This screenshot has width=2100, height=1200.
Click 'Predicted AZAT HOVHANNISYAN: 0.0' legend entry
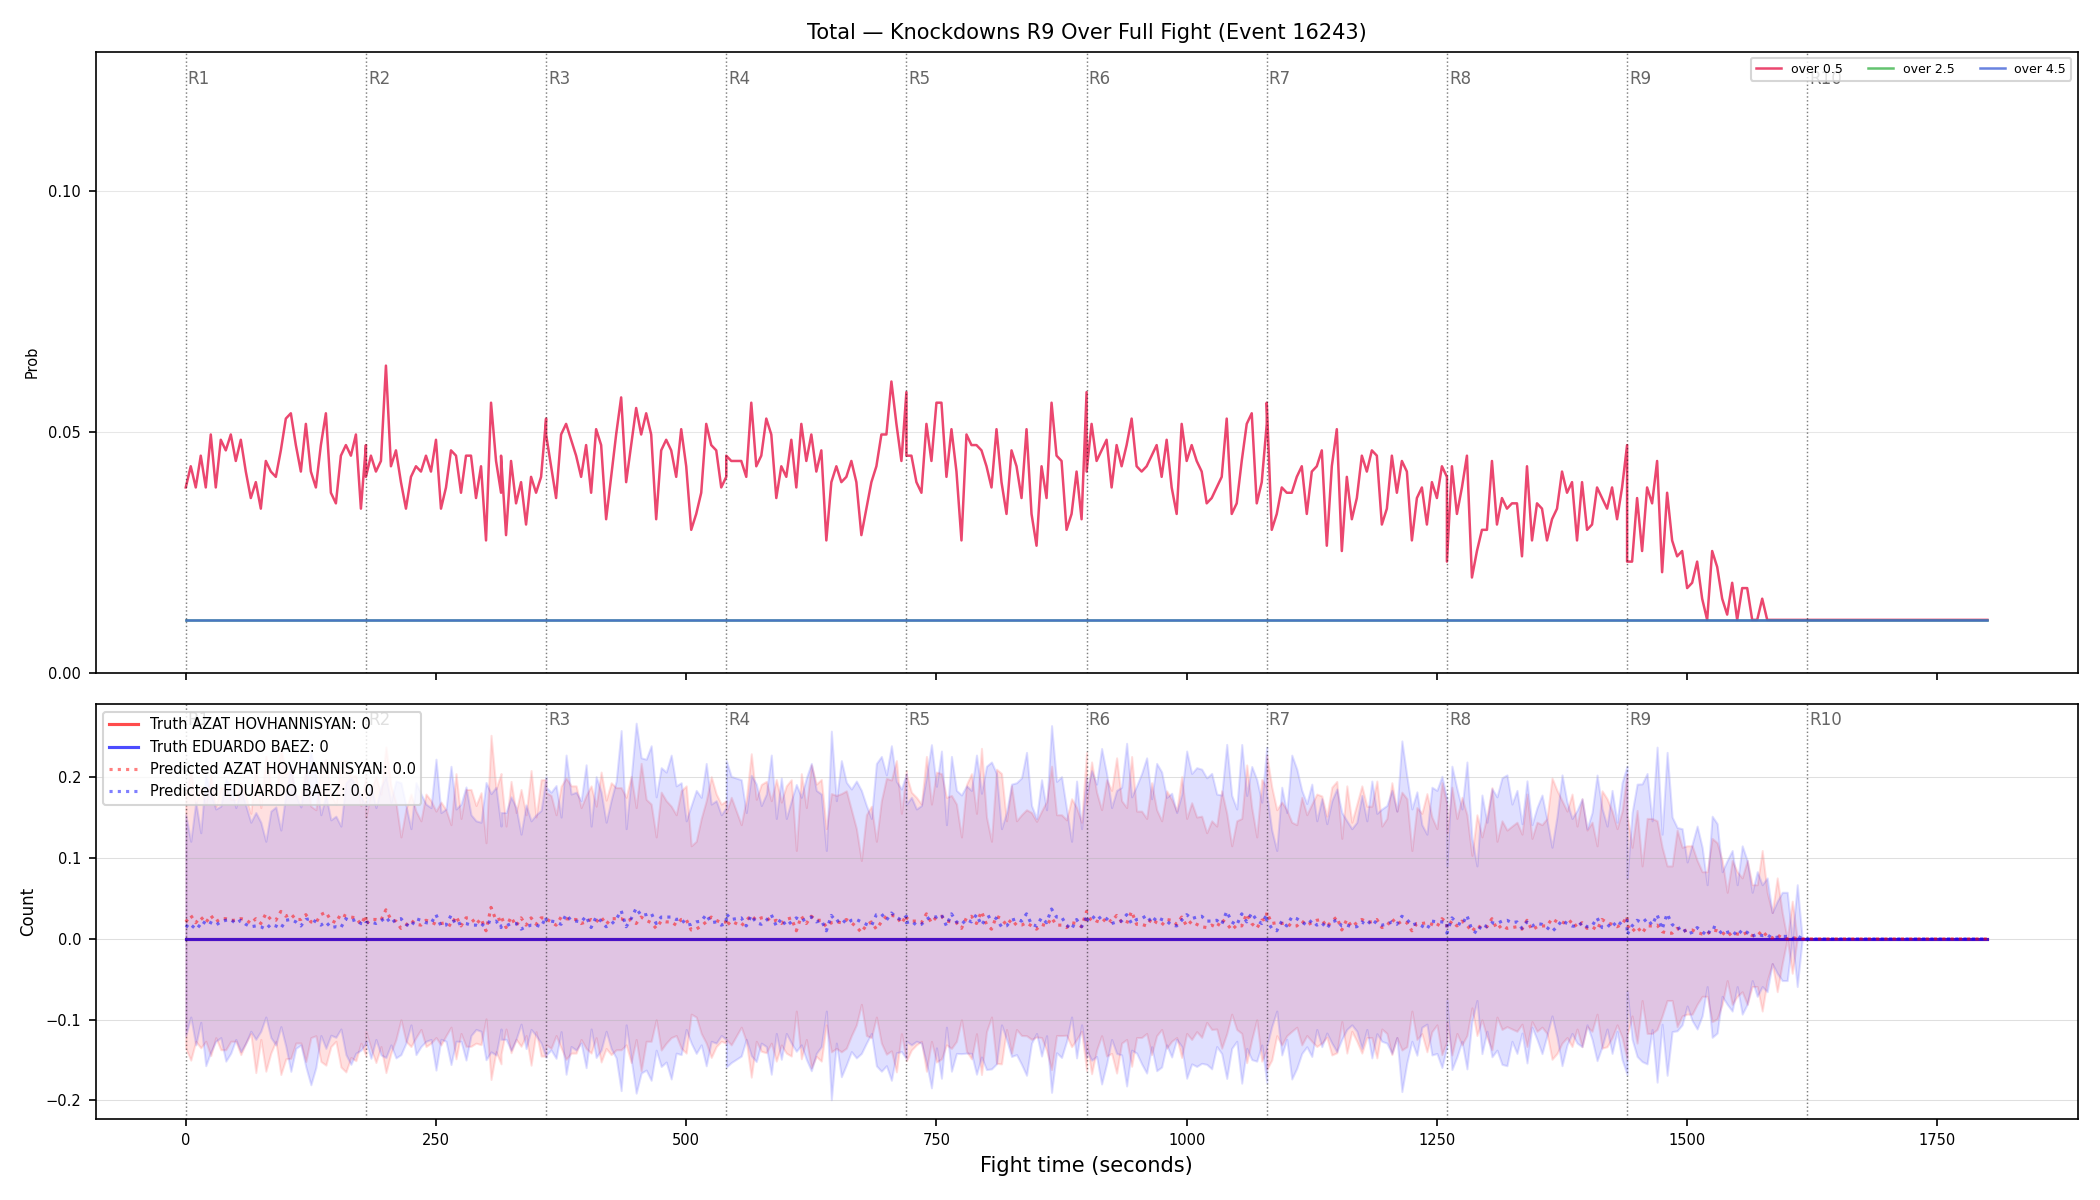point(262,769)
